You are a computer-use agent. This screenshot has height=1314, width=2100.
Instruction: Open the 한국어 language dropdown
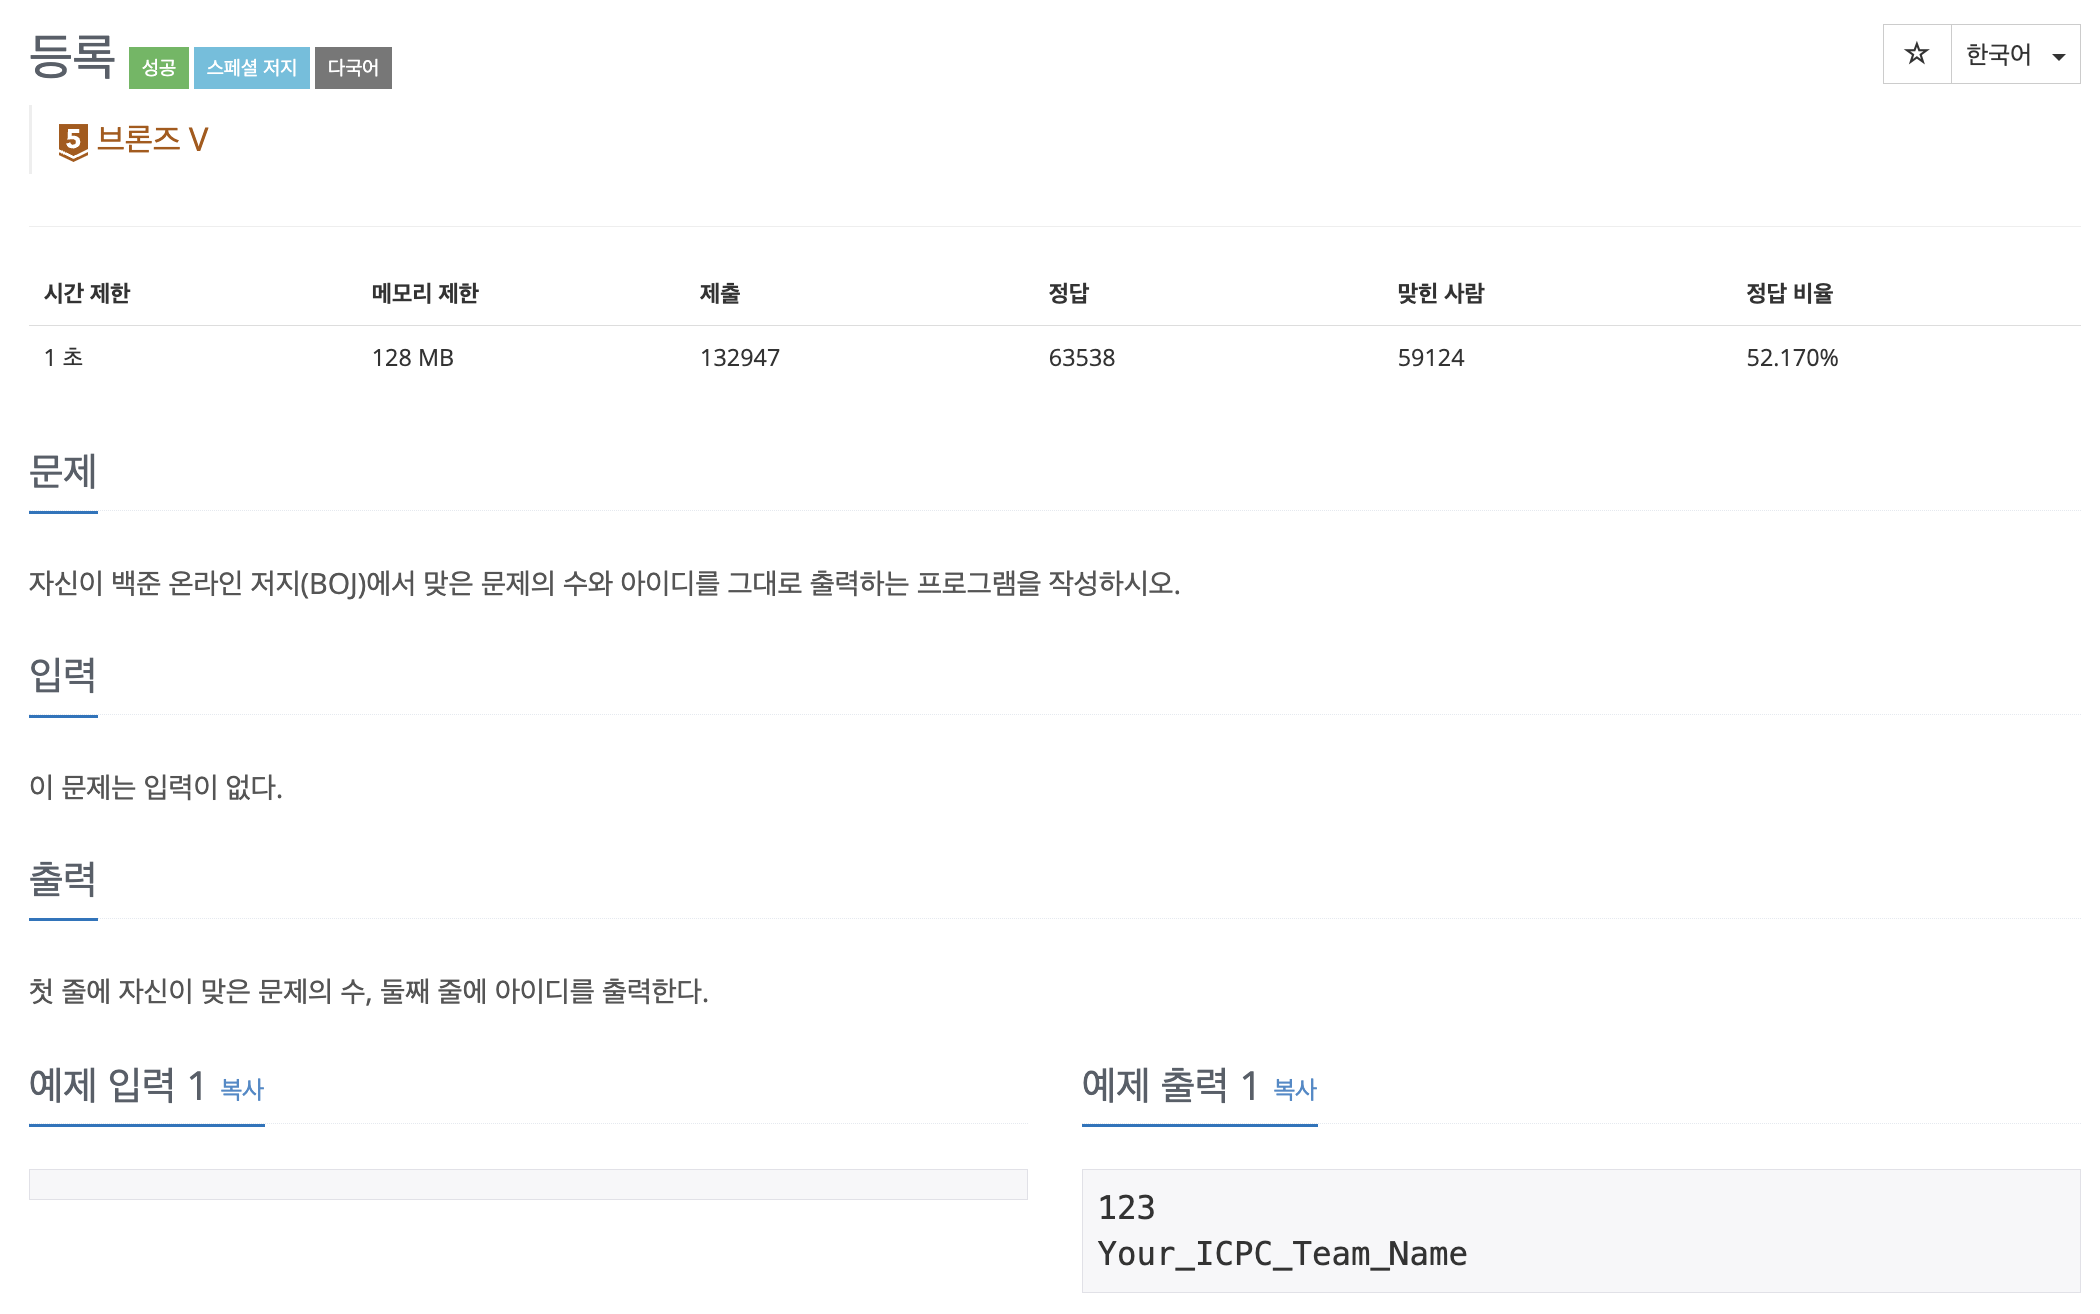click(x=2015, y=54)
